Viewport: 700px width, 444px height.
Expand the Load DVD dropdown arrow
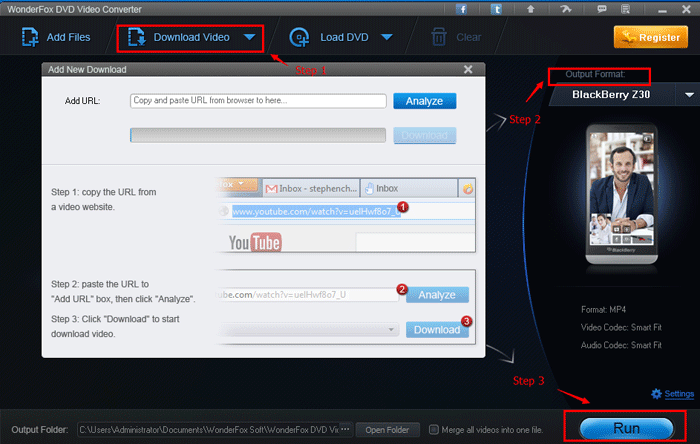pyautogui.click(x=387, y=37)
